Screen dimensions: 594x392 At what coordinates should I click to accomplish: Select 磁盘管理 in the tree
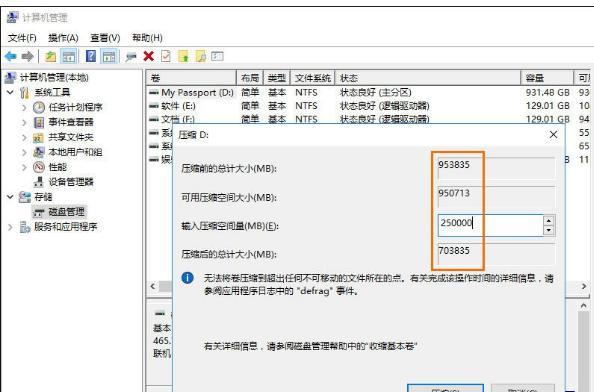point(67,212)
